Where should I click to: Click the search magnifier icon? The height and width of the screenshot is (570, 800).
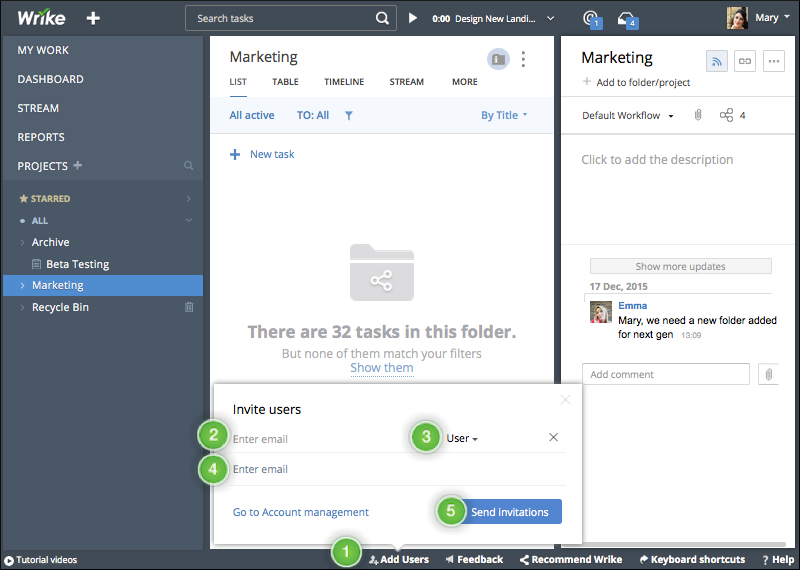pos(382,18)
